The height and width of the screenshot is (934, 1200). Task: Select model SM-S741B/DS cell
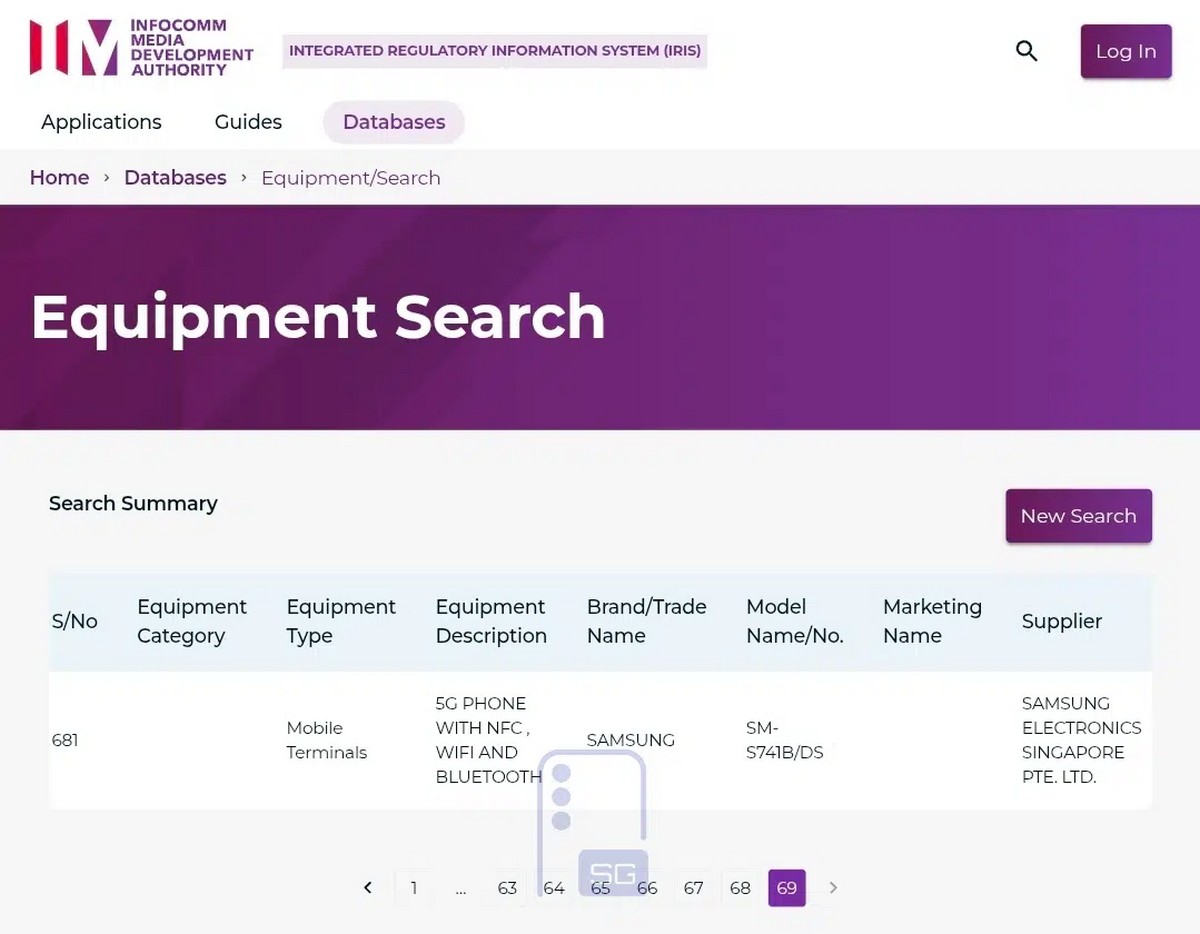point(785,740)
